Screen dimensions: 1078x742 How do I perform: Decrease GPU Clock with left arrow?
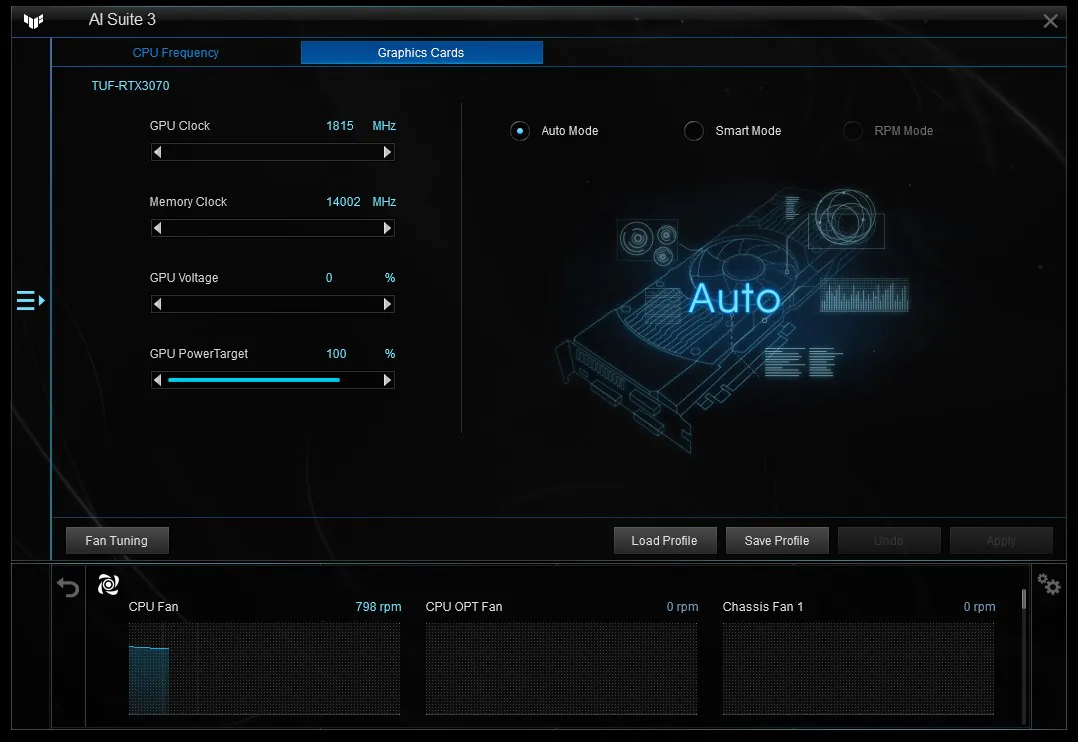coord(157,152)
